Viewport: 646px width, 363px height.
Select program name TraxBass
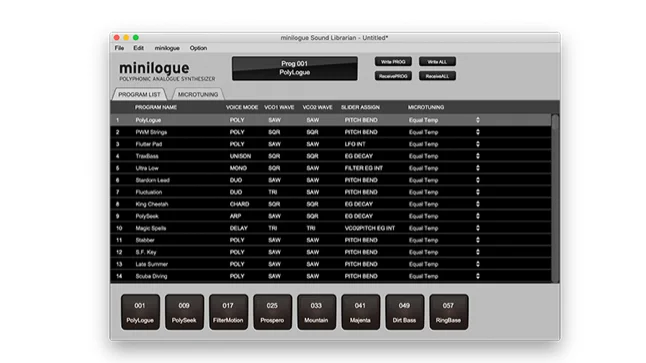tap(147, 156)
